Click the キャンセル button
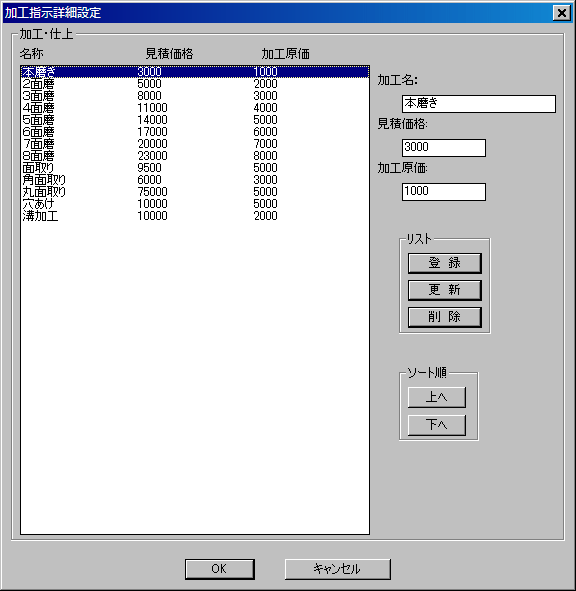The height and width of the screenshot is (591, 576). coord(337,569)
